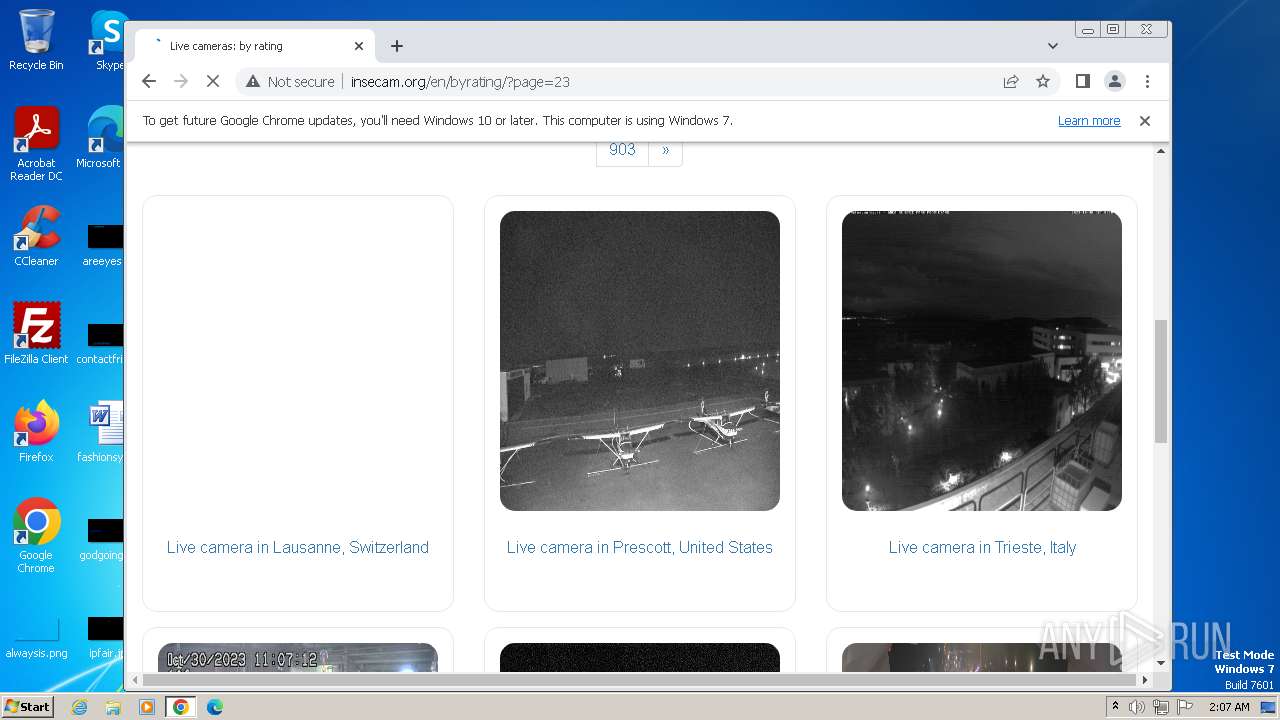Open the Action Center flag icon

[x=1183, y=707]
